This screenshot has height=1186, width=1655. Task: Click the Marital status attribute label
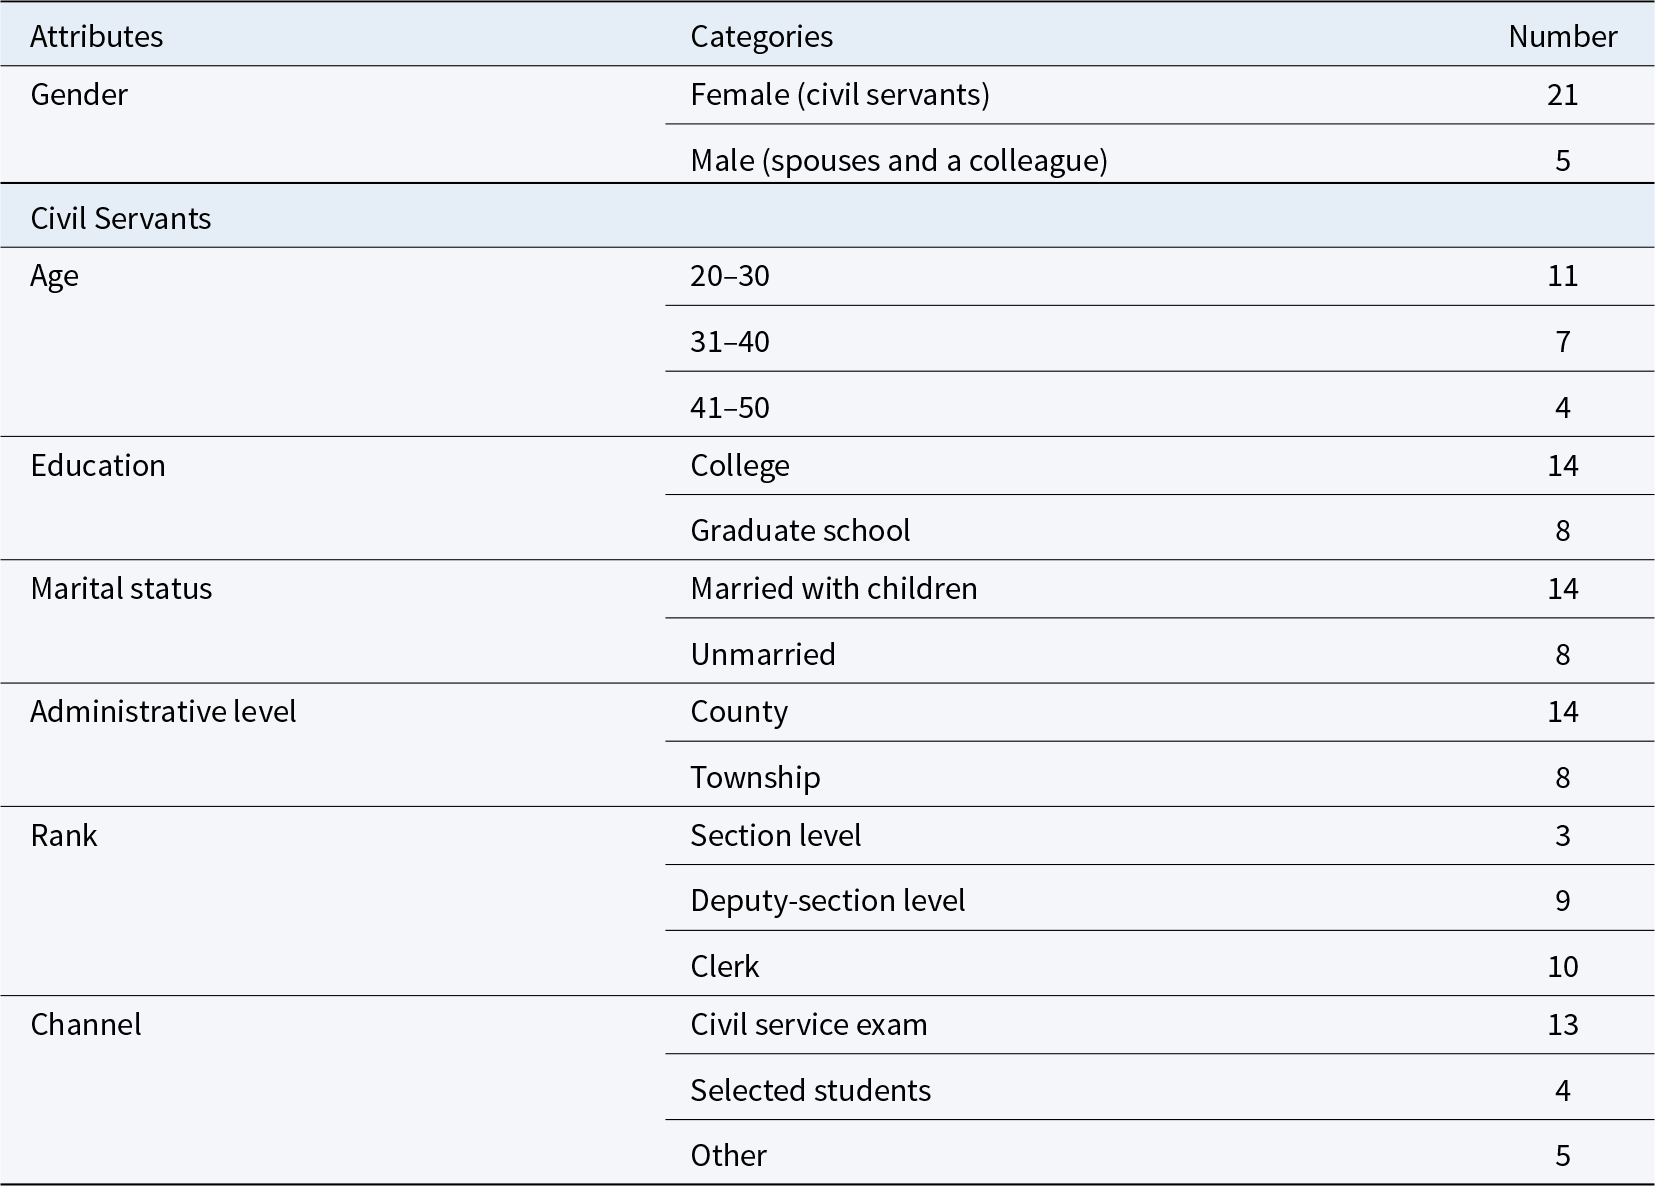tap(121, 588)
